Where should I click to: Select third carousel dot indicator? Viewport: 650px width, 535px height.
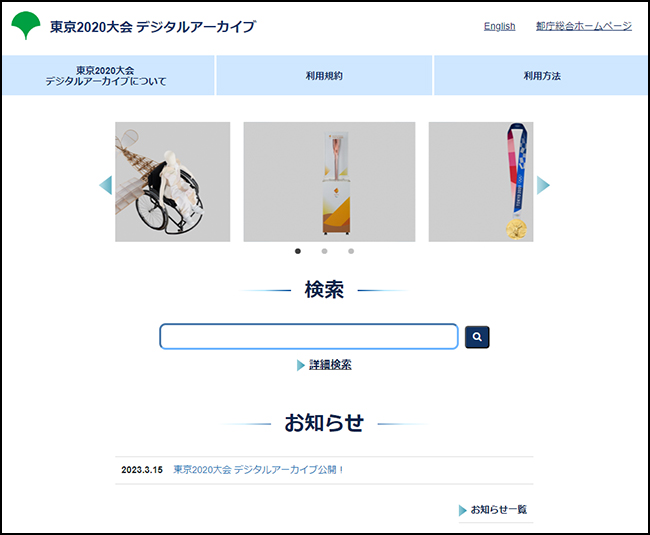click(351, 251)
